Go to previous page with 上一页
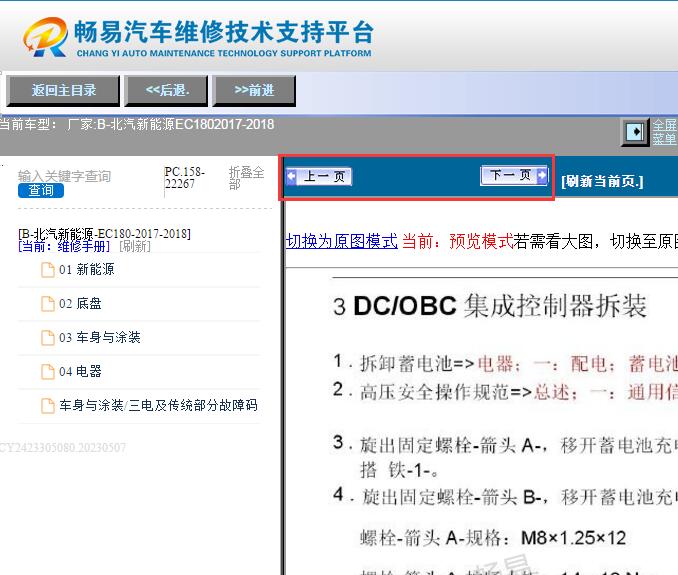This screenshot has height=575, width=678. pos(320,176)
